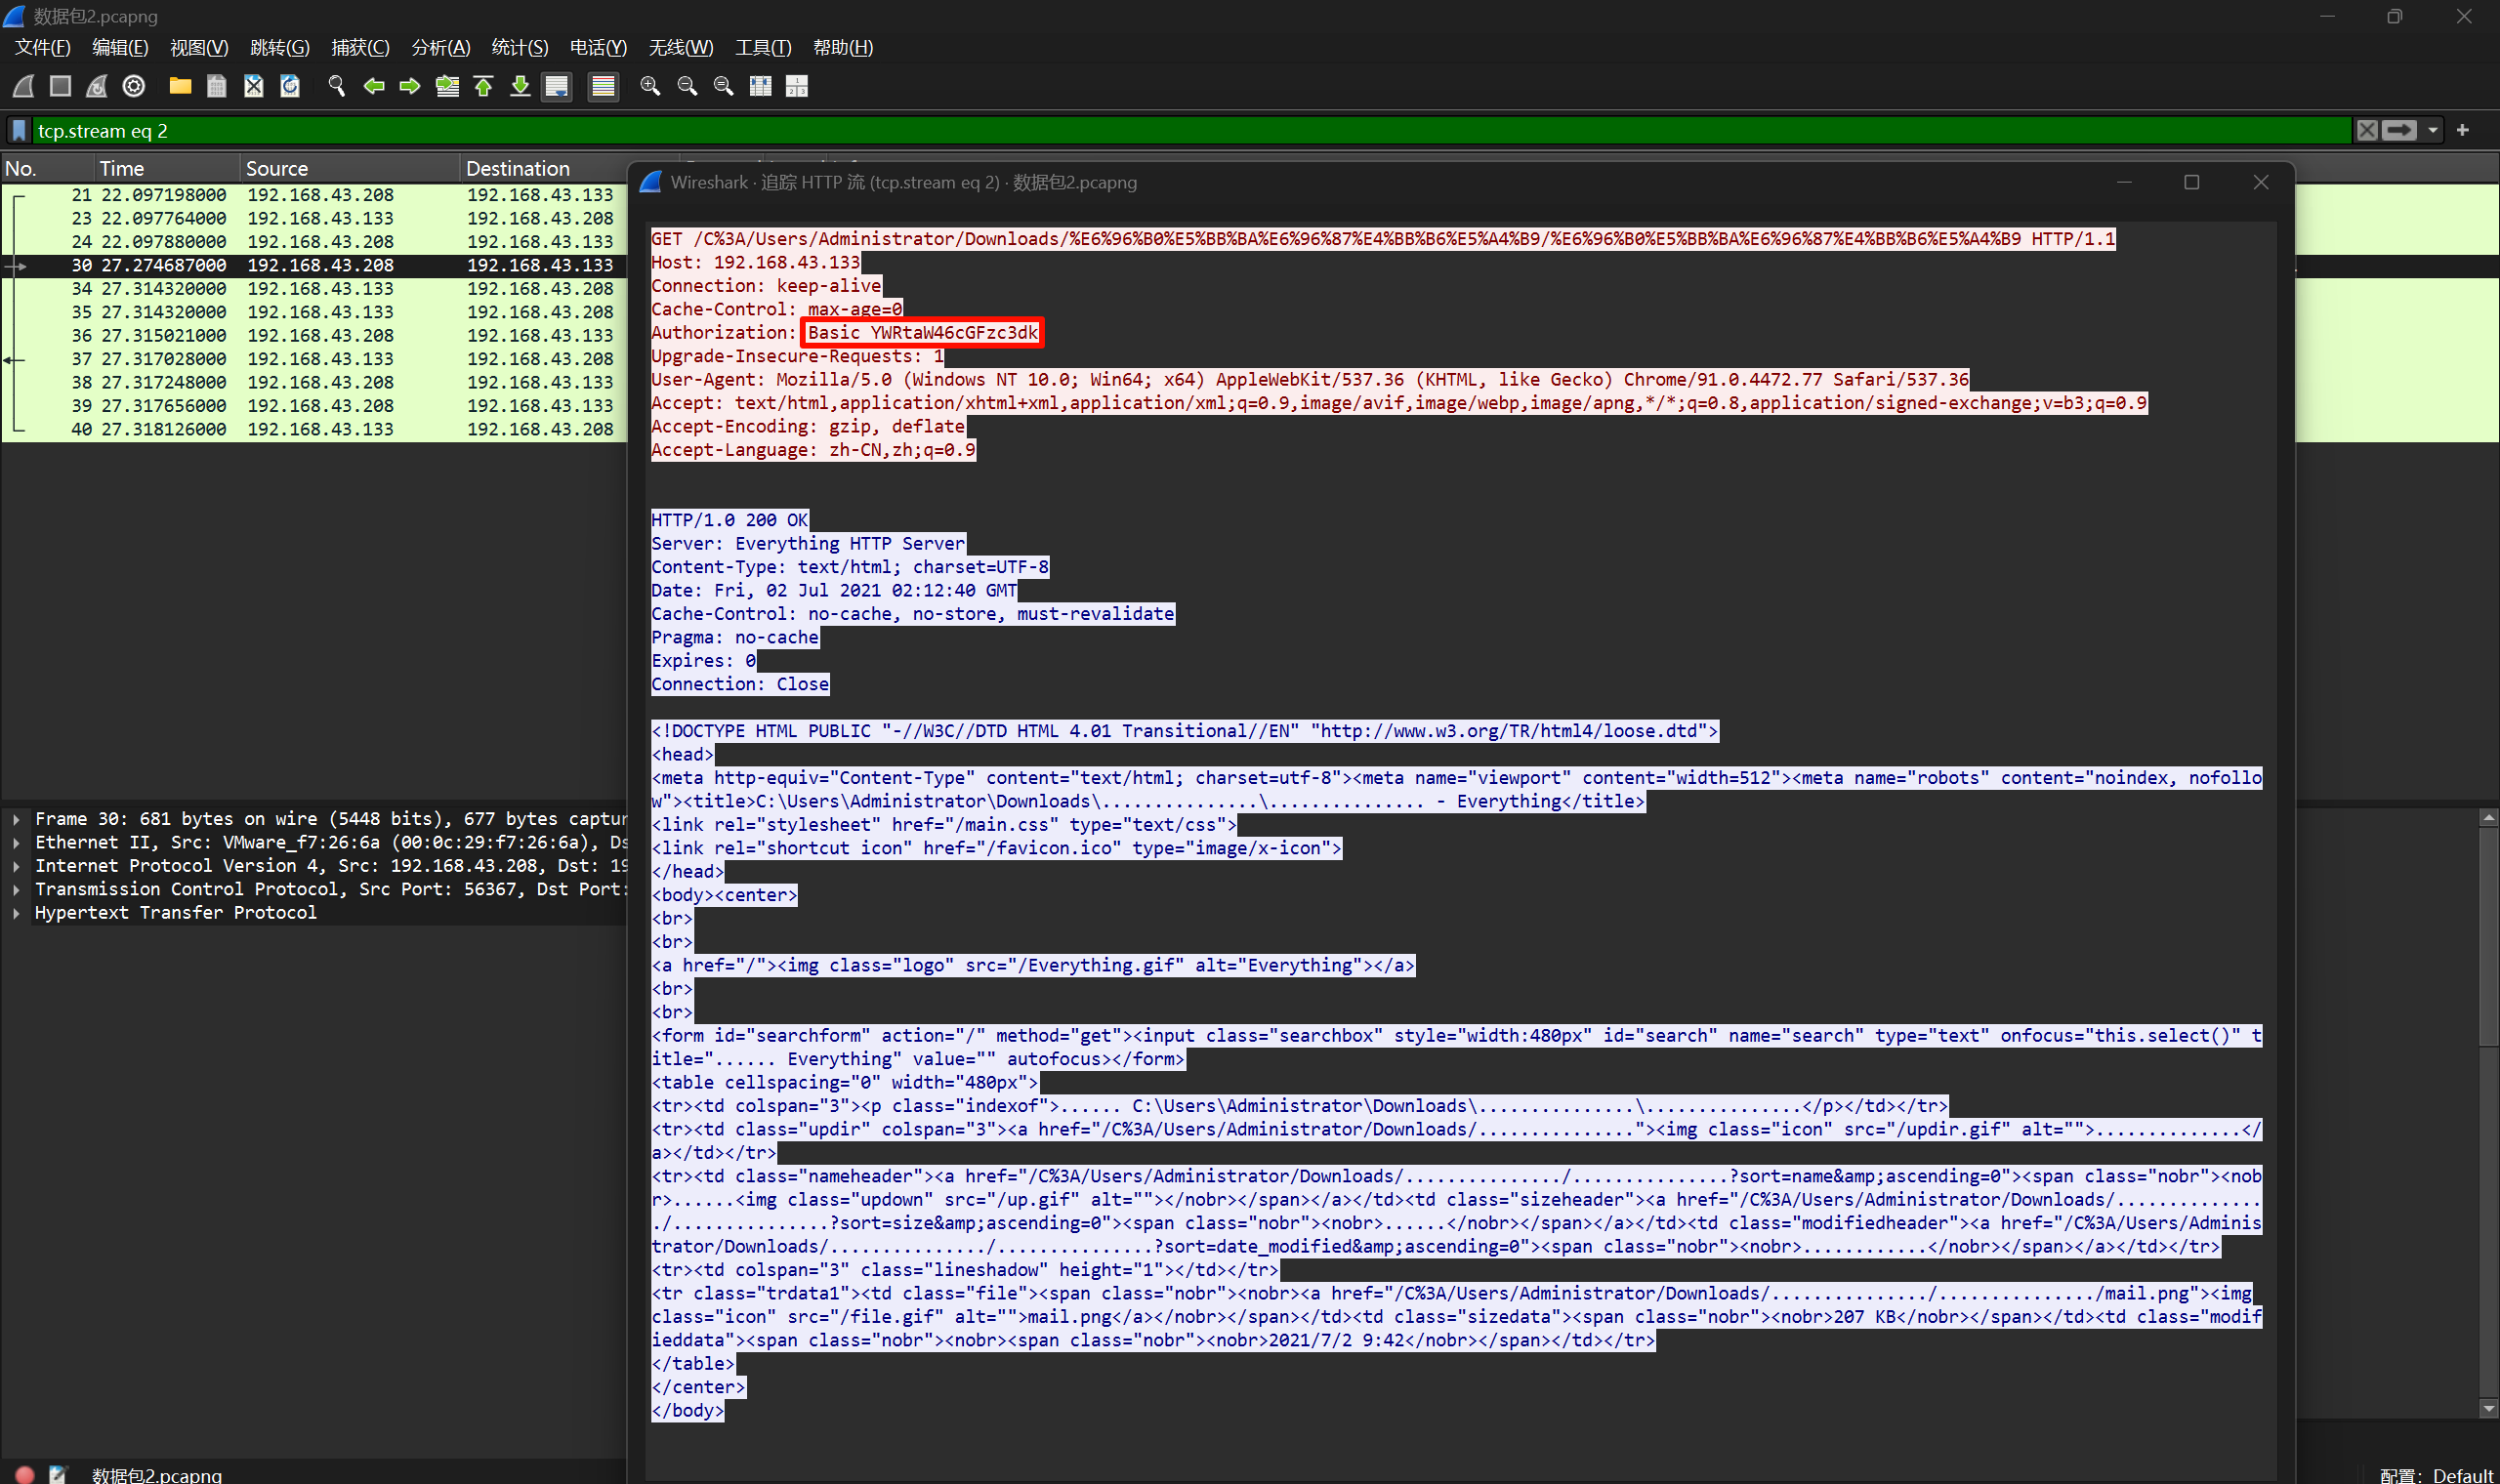Toggle packet list colorization using the striped icon
The width and height of the screenshot is (2500, 1484).
coord(603,87)
